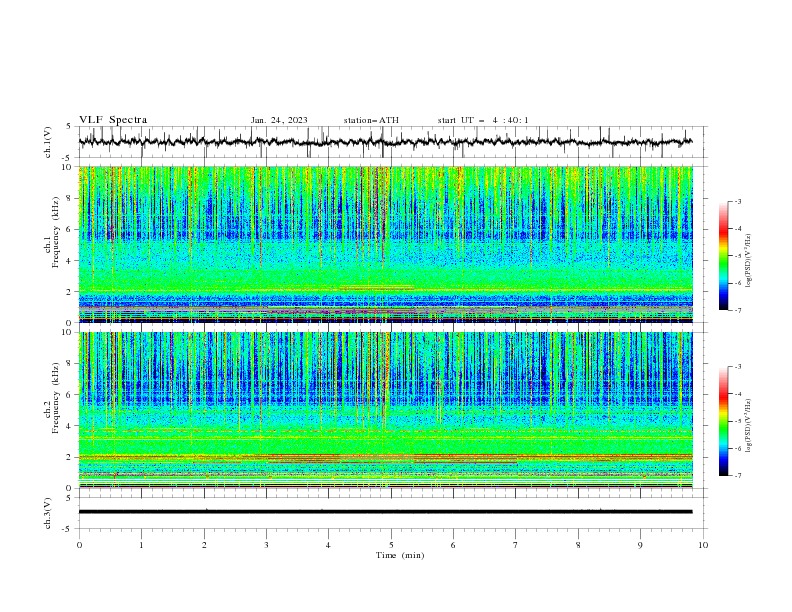Click the "6" kHz tick of ch.1 spectrogram
Image resolution: width=792 pixels, height=612 pixels.
tap(70, 230)
